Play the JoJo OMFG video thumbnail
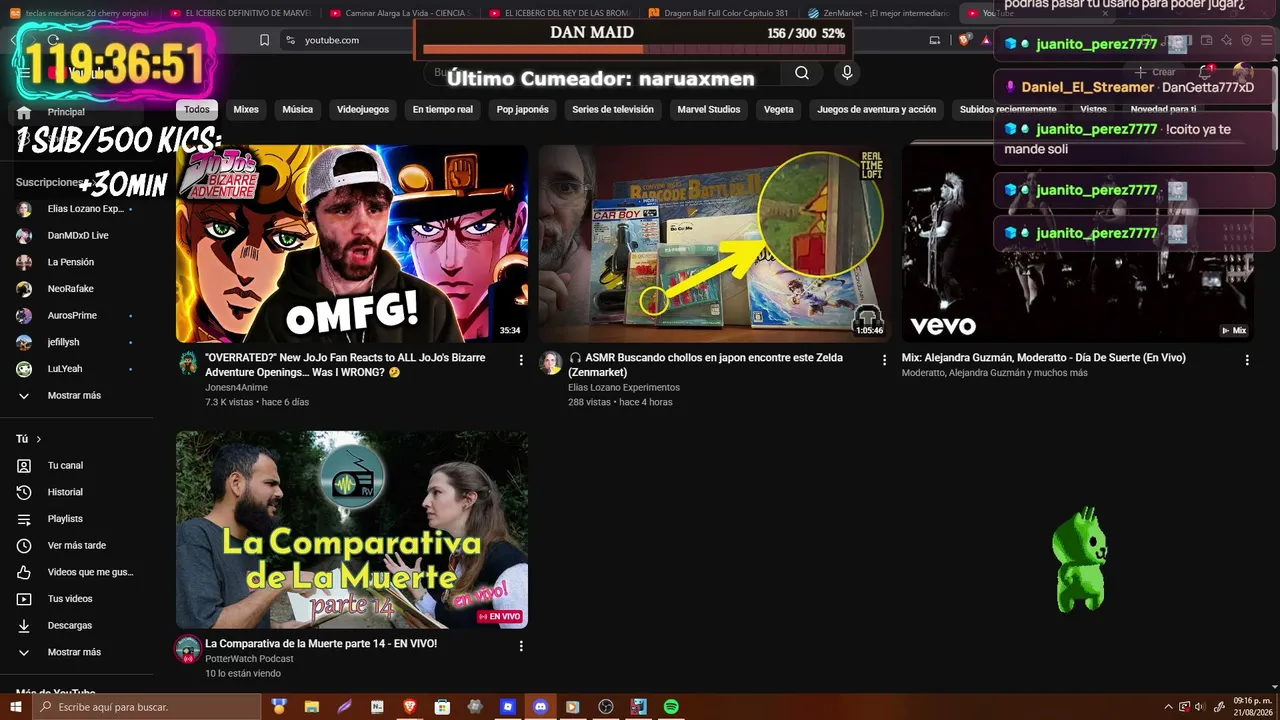Screen dimensions: 1280x720 [x=352, y=244]
